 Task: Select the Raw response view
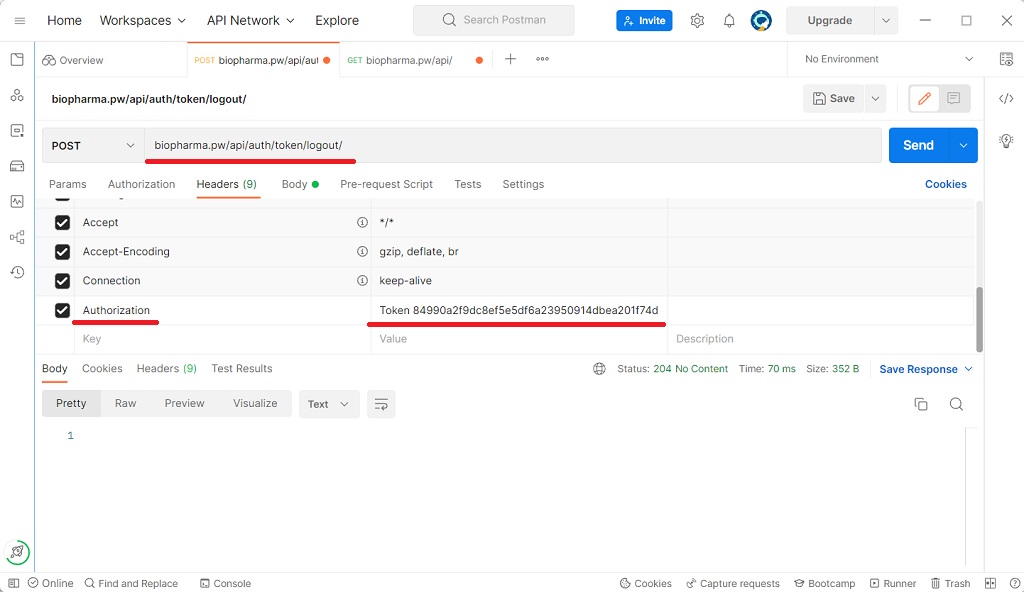[x=125, y=404]
